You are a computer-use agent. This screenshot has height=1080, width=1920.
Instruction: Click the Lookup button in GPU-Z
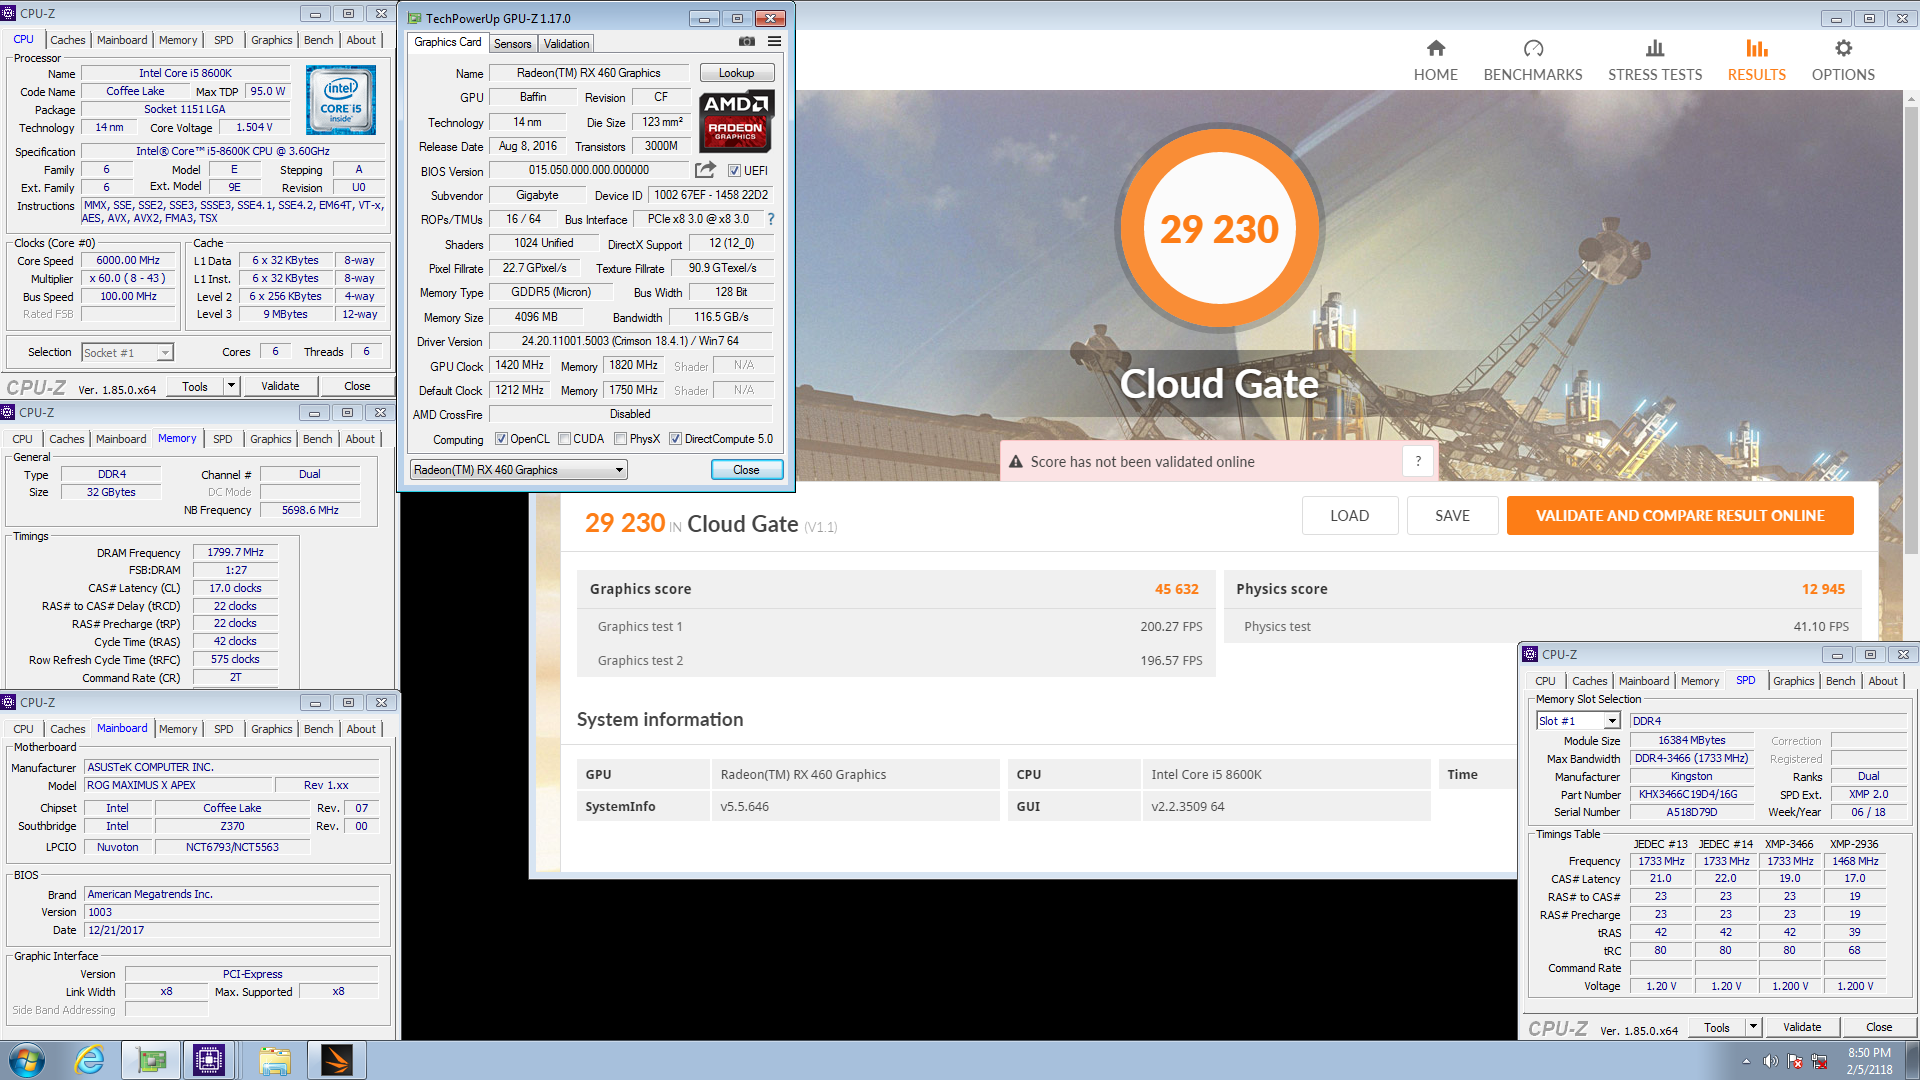[737, 73]
